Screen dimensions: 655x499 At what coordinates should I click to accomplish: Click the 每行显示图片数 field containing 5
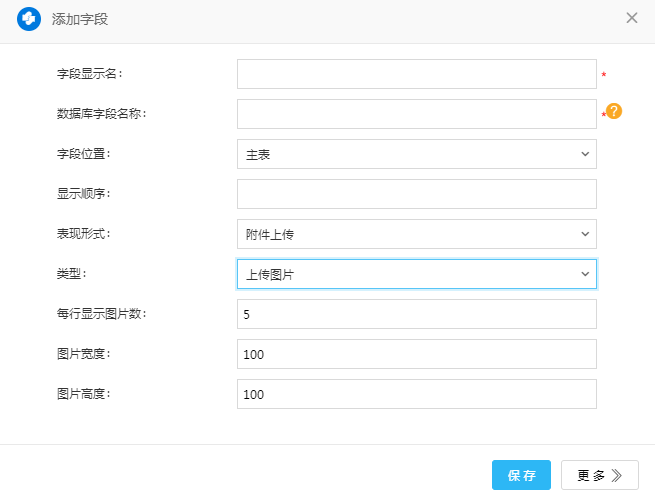point(416,314)
